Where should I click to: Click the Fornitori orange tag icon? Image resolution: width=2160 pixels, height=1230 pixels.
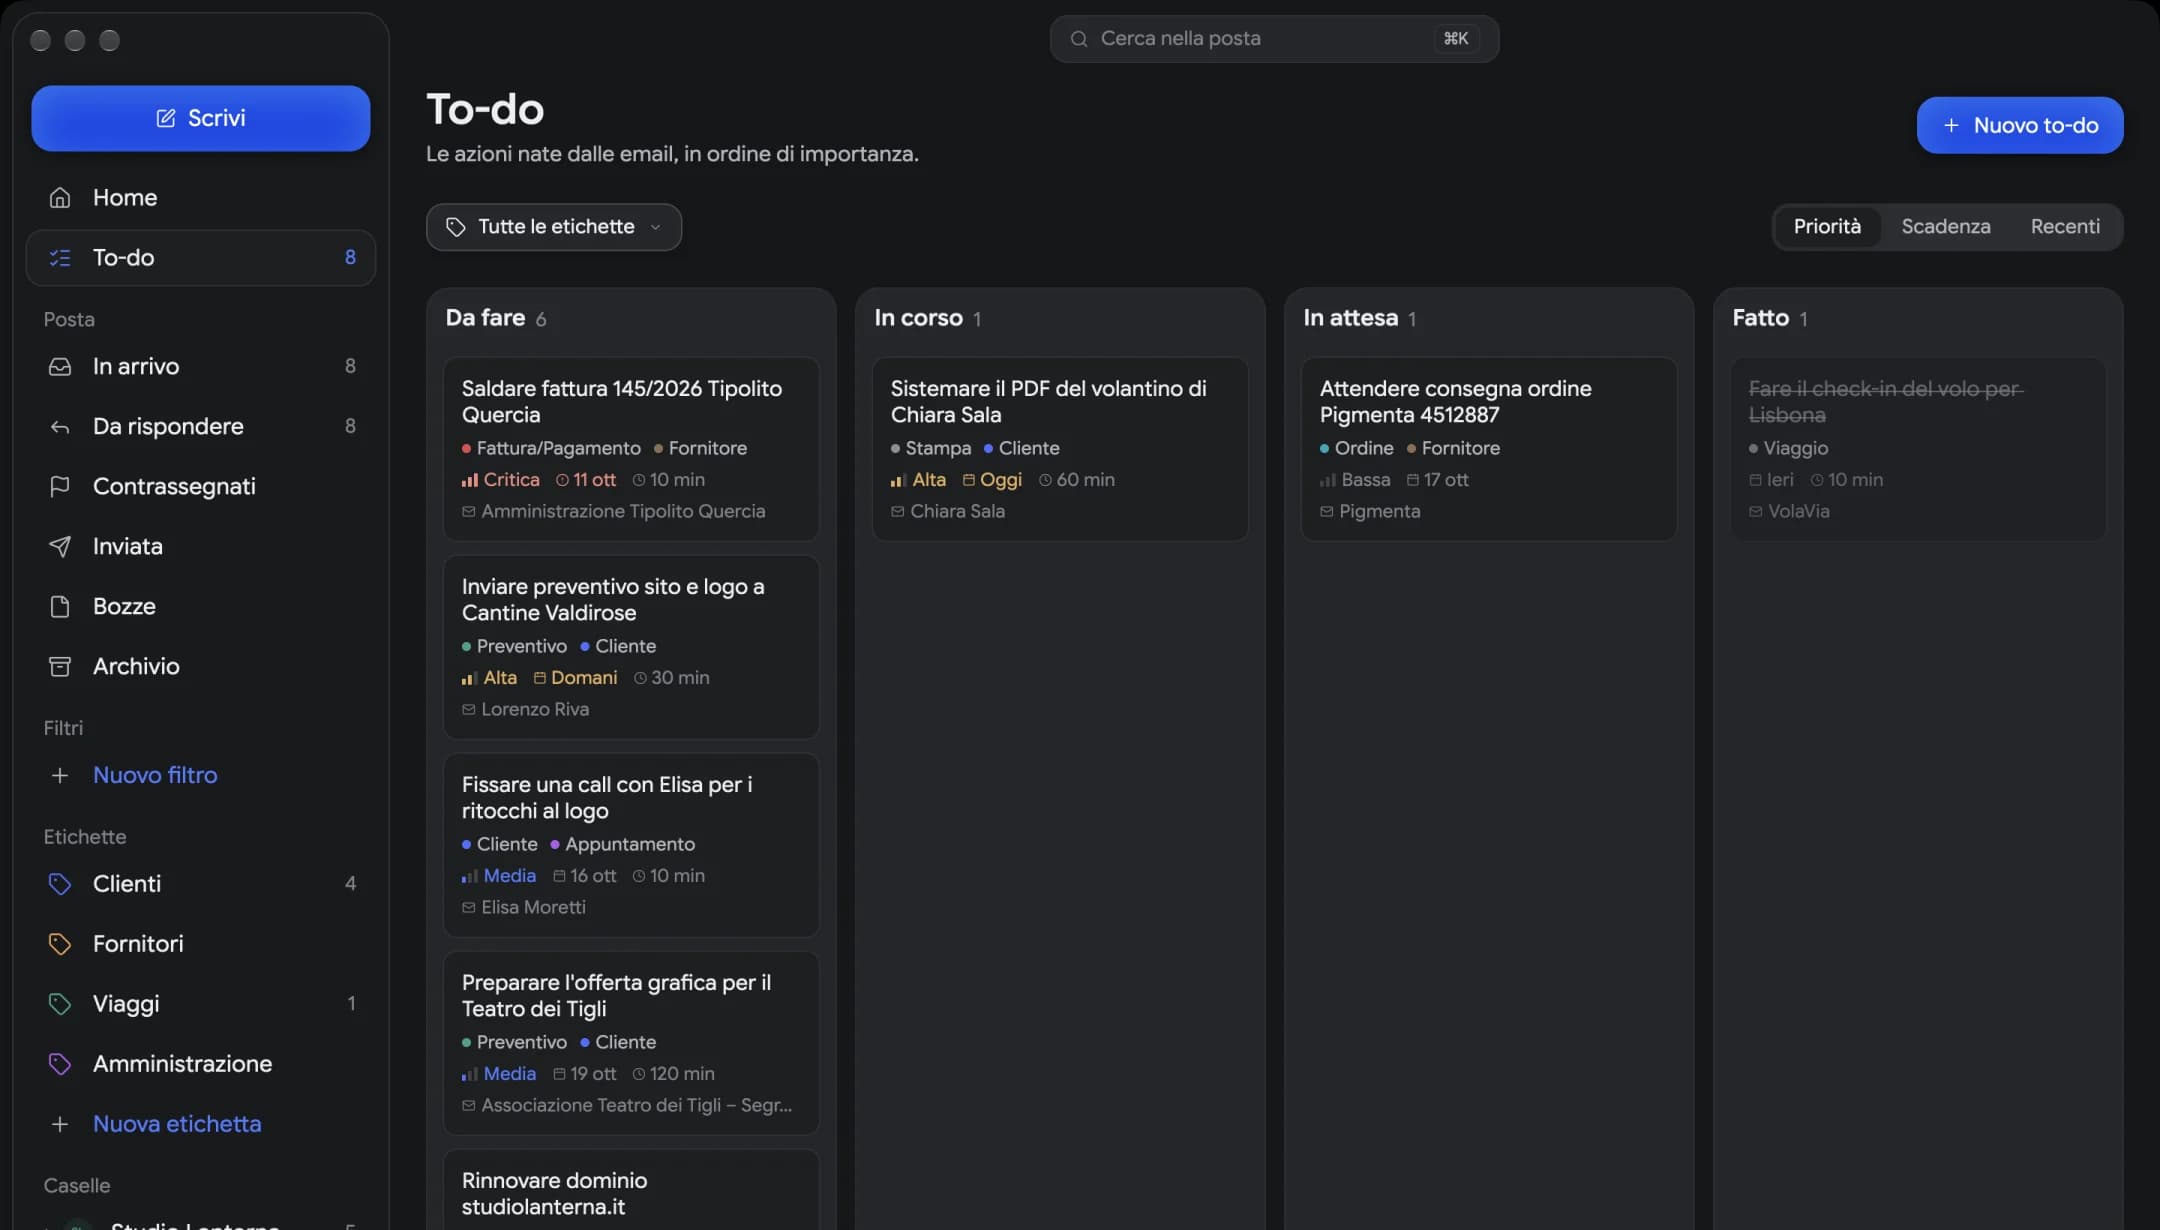pyautogui.click(x=60, y=944)
